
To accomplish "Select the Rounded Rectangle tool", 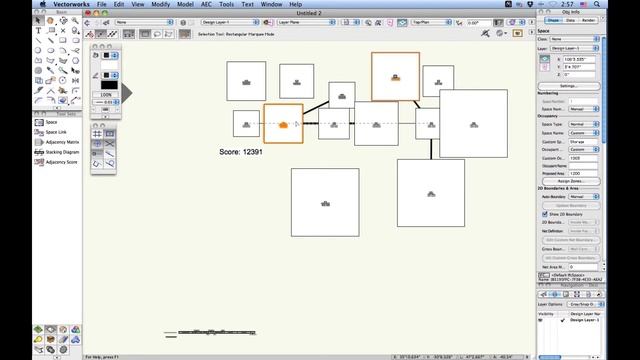I will click(x=75, y=40).
